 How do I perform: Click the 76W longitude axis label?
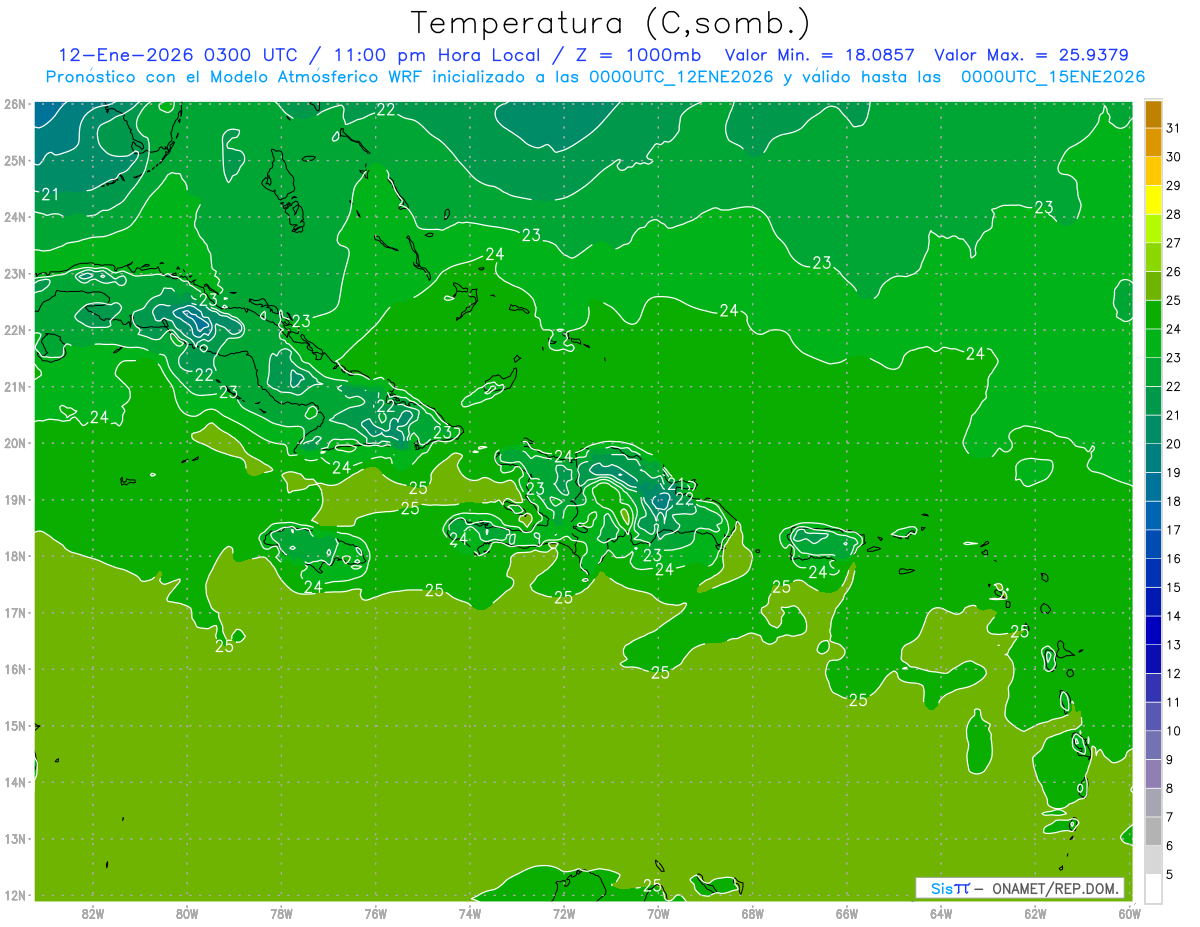point(376,914)
